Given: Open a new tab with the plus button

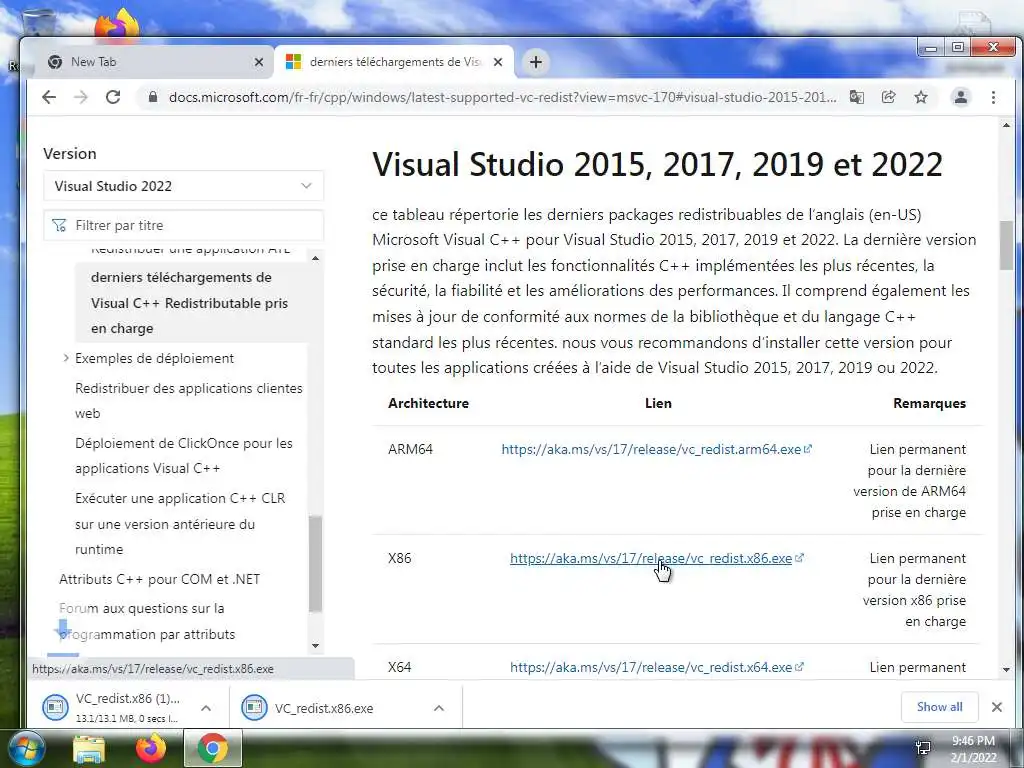Looking at the screenshot, I should pyautogui.click(x=536, y=62).
